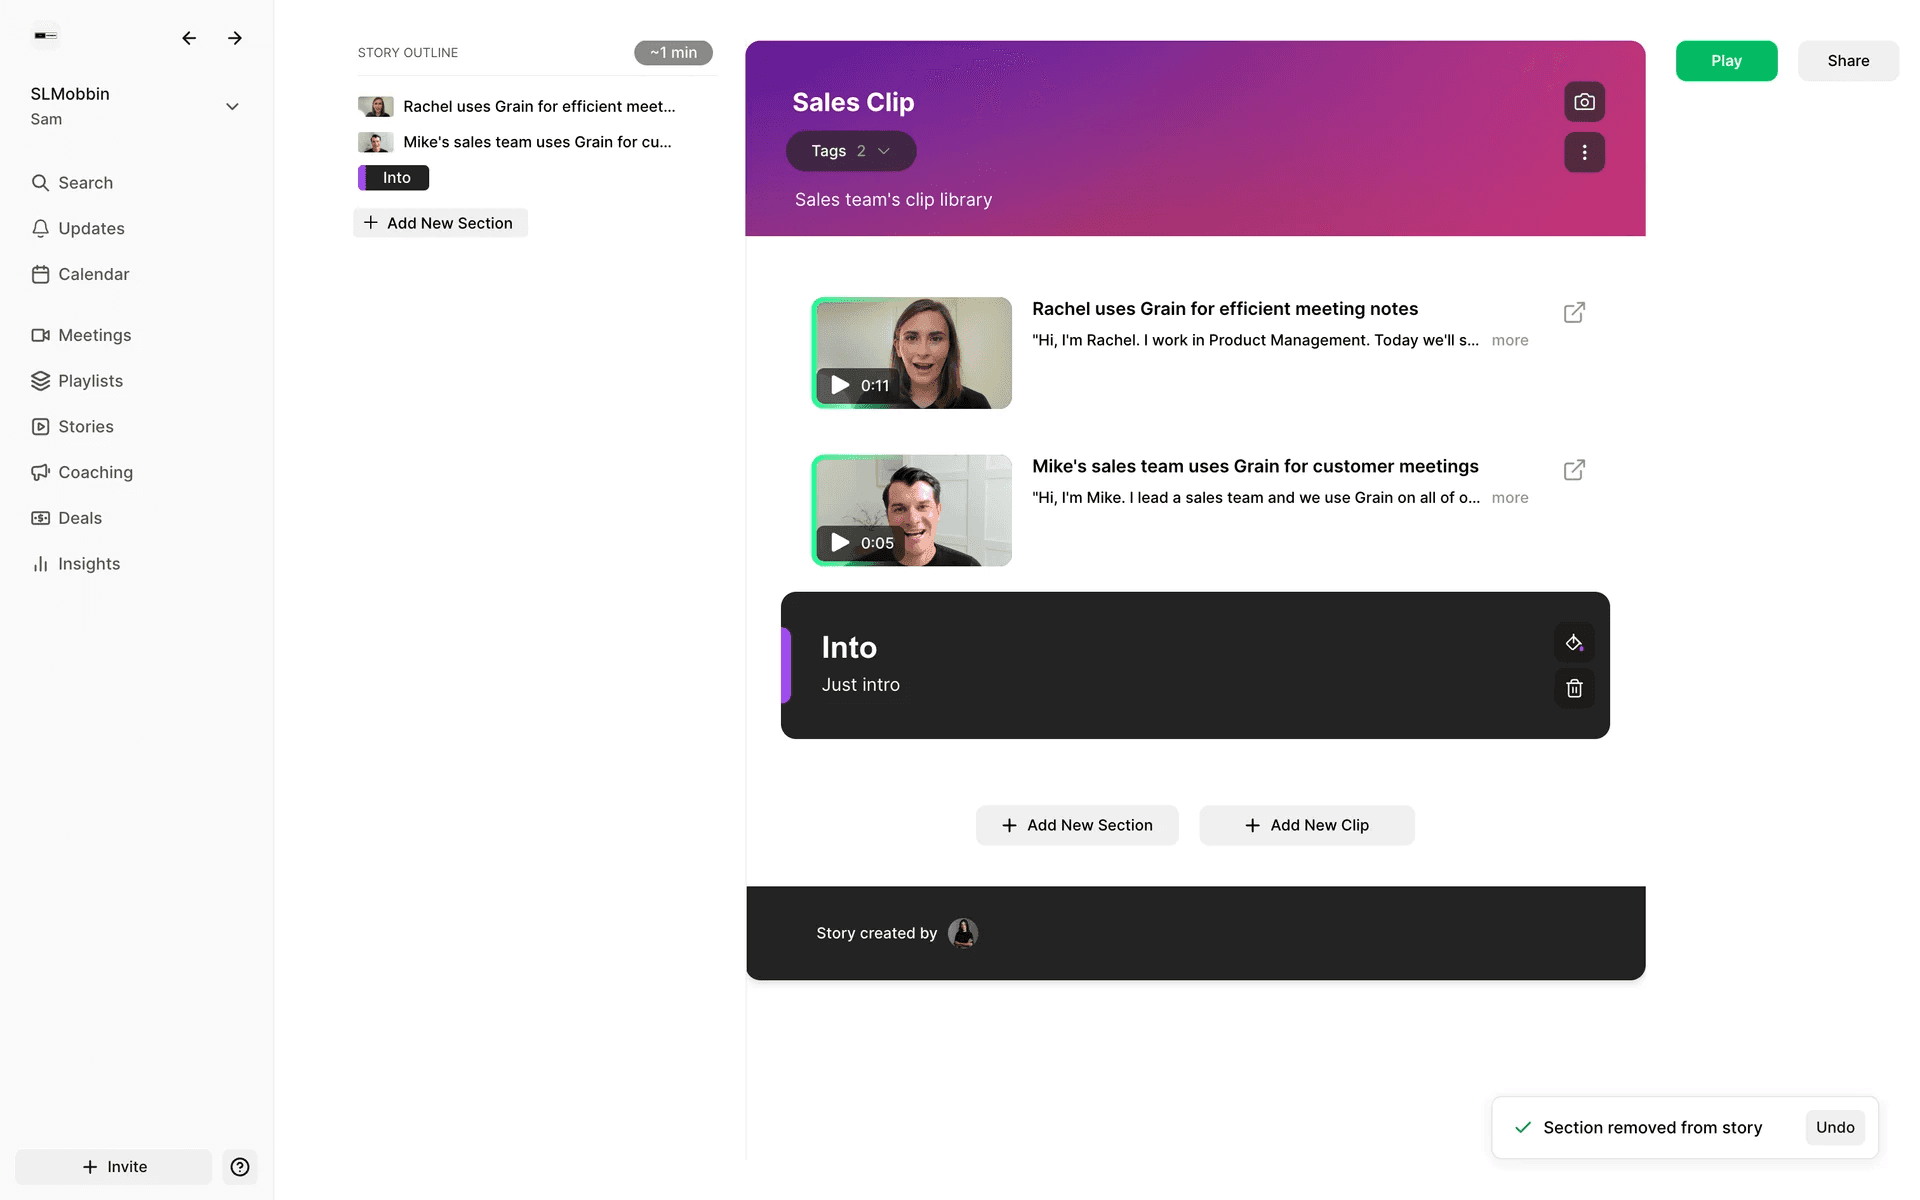Open the three-dot story options menu
The width and height of the screenshot is (1920, 1200).
pos(1584,152)
